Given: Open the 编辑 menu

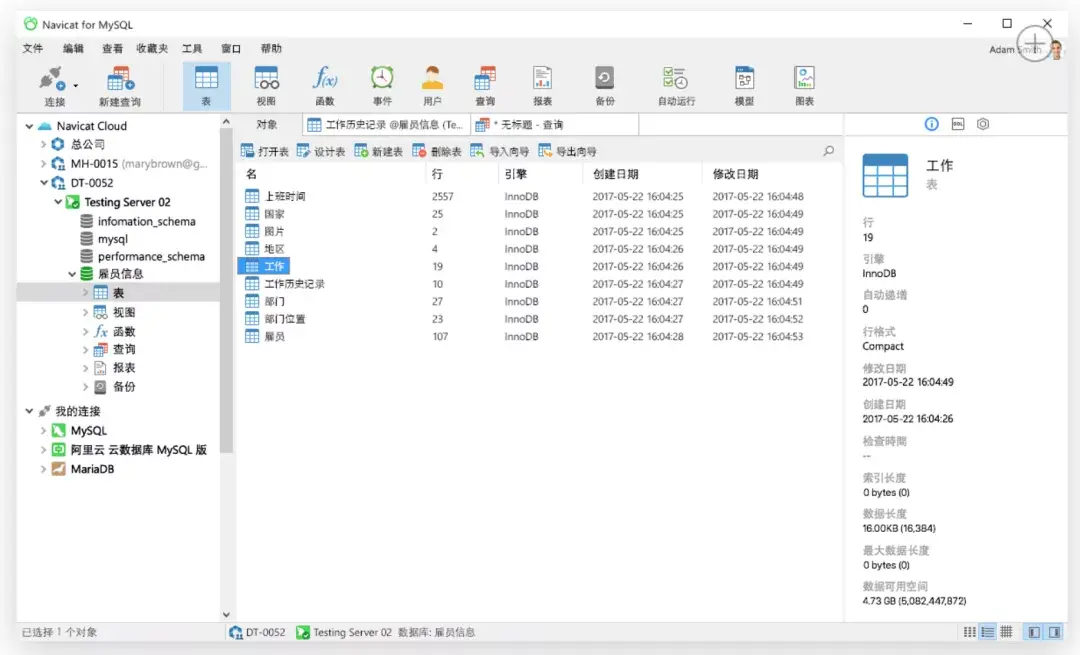Looking at the screenshot, I should tap(73, 48).
